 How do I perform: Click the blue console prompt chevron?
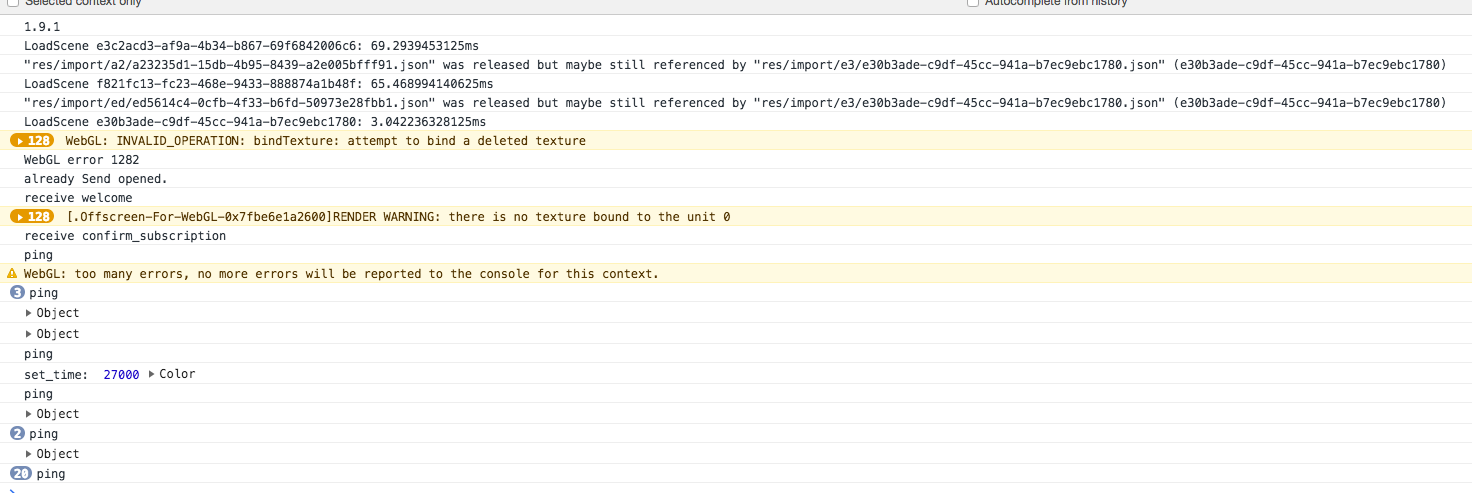12,490
